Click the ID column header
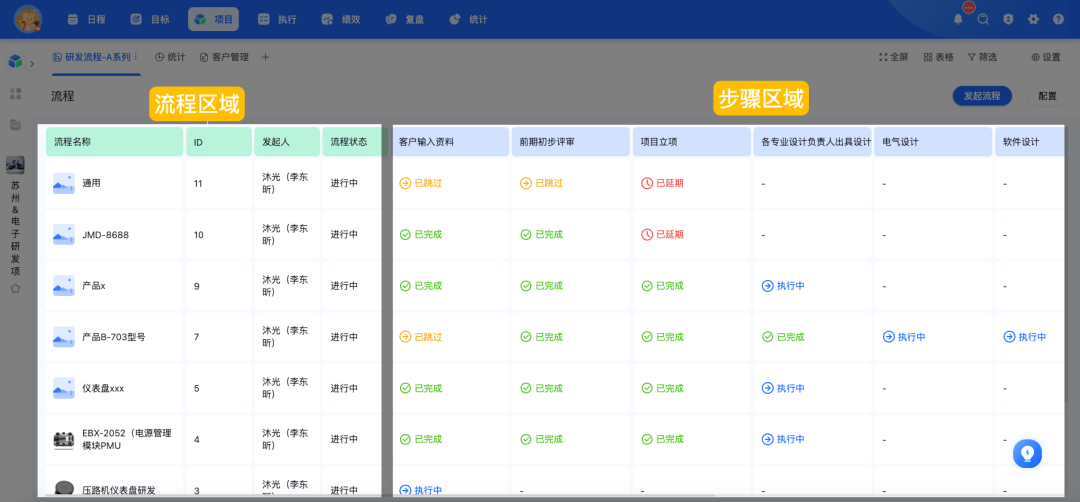Screen dimensions: 1080x502 tap(218, 142)
